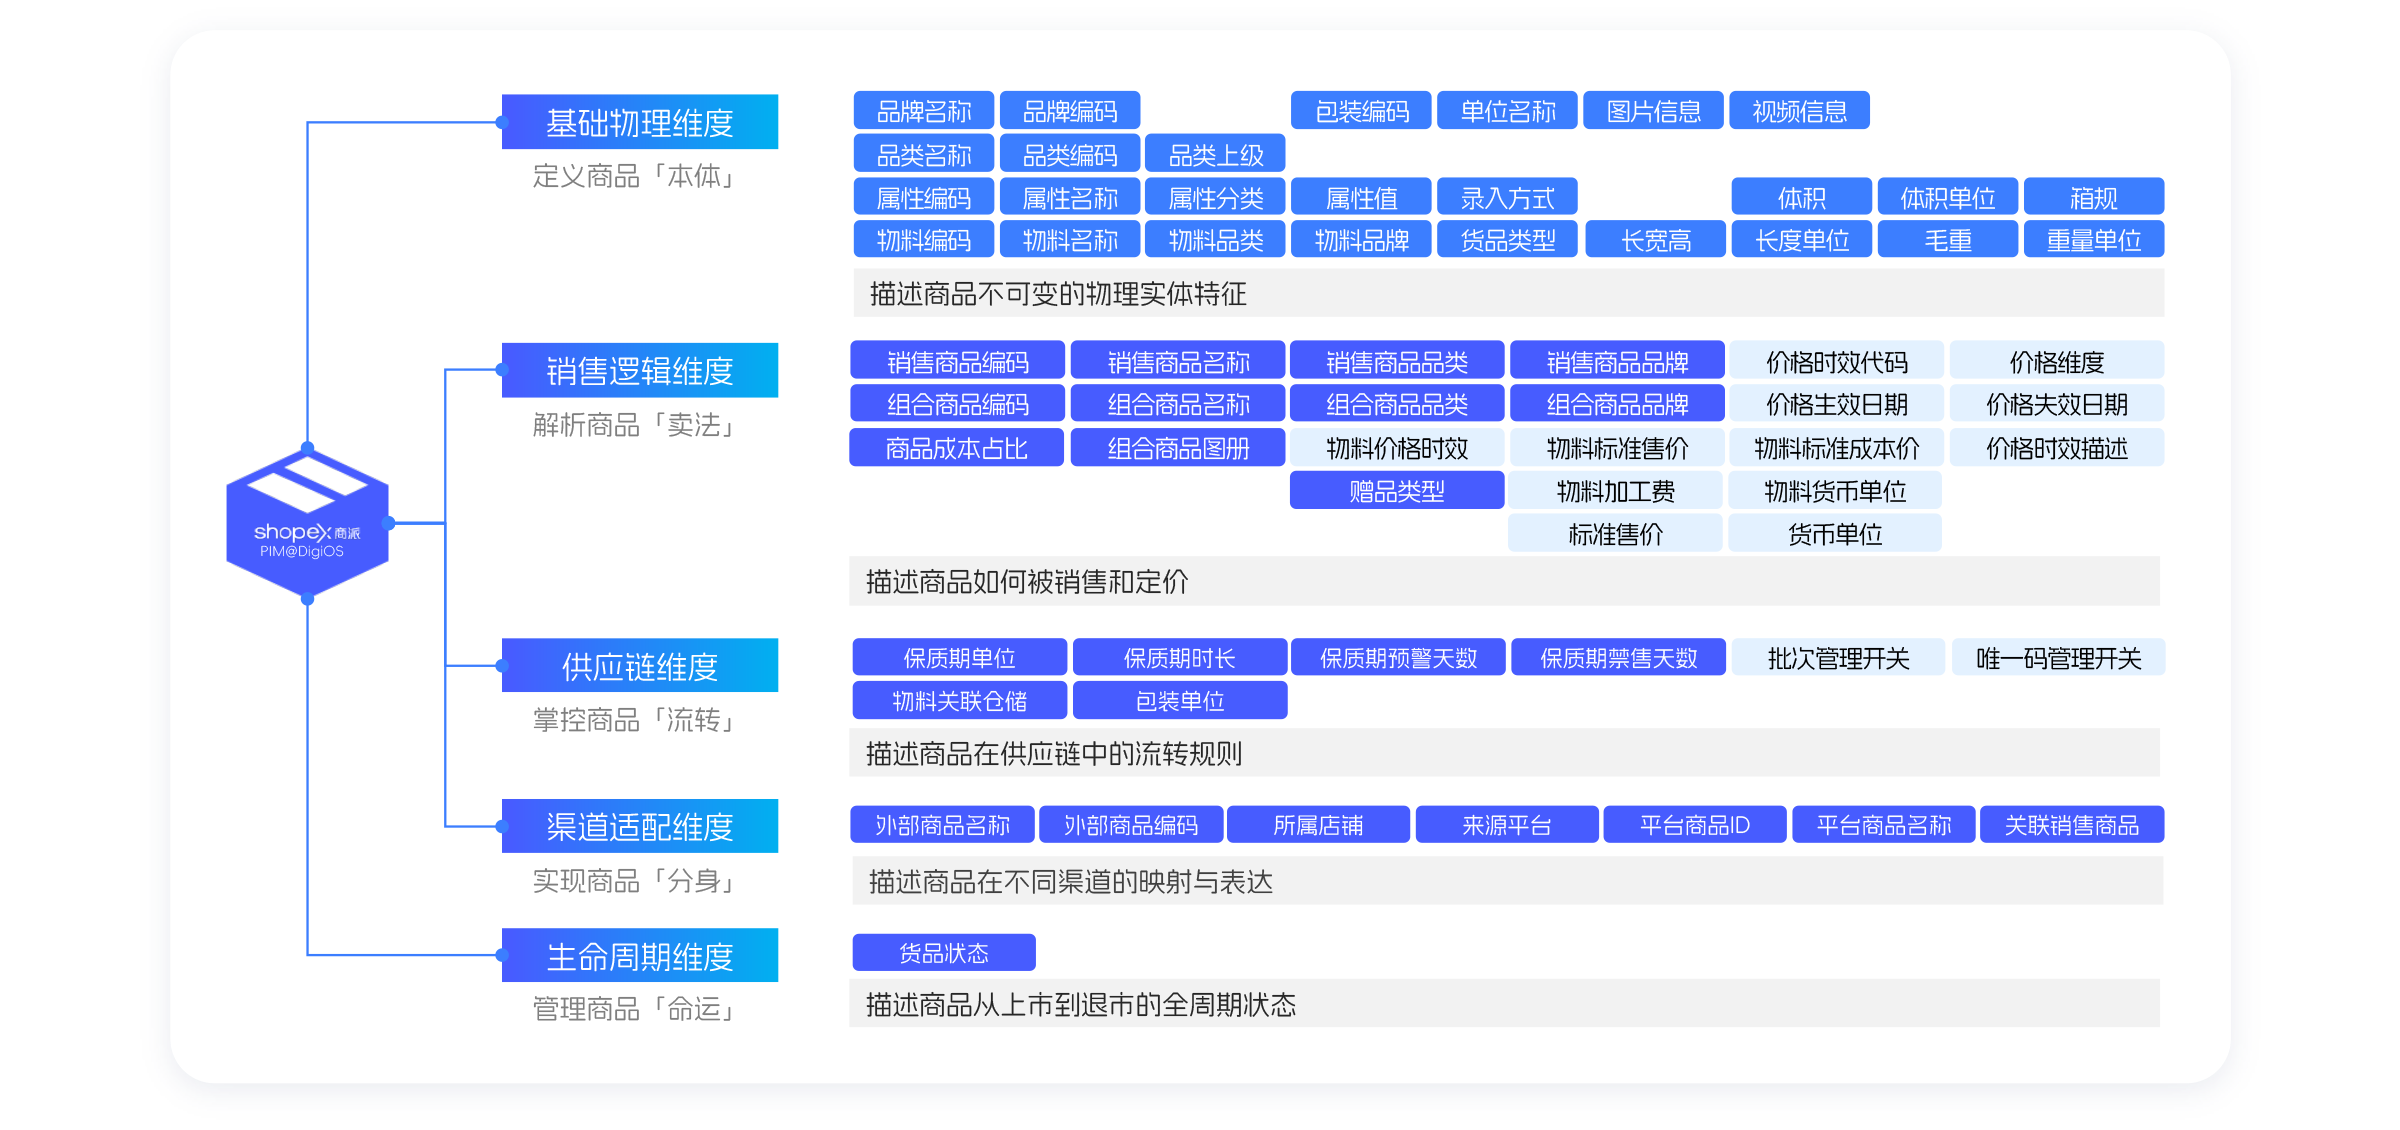Click the 属性编码 tag
Image resolution: width=2400 pixels, height=1130 pixels.
coord(924,197)
